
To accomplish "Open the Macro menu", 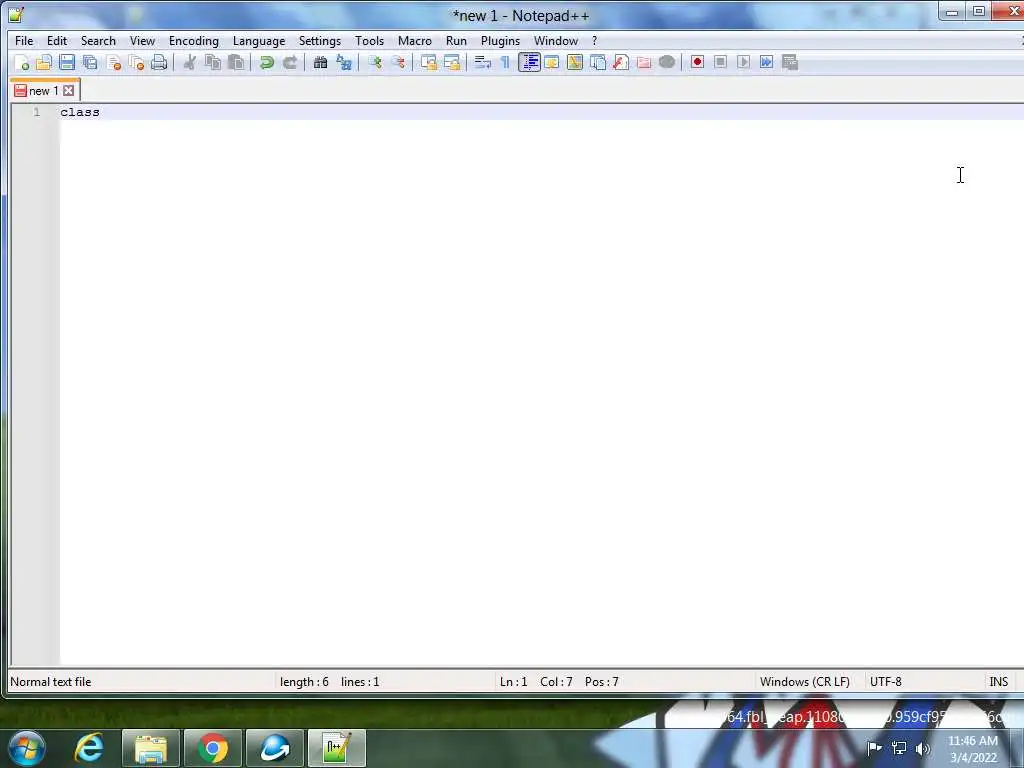I will 415,40.
